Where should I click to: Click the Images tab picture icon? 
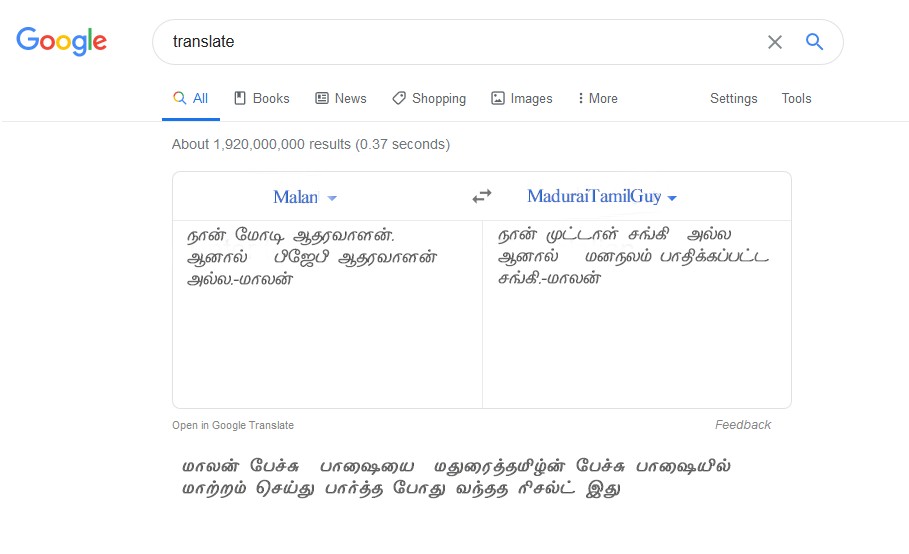coord(497,98)
